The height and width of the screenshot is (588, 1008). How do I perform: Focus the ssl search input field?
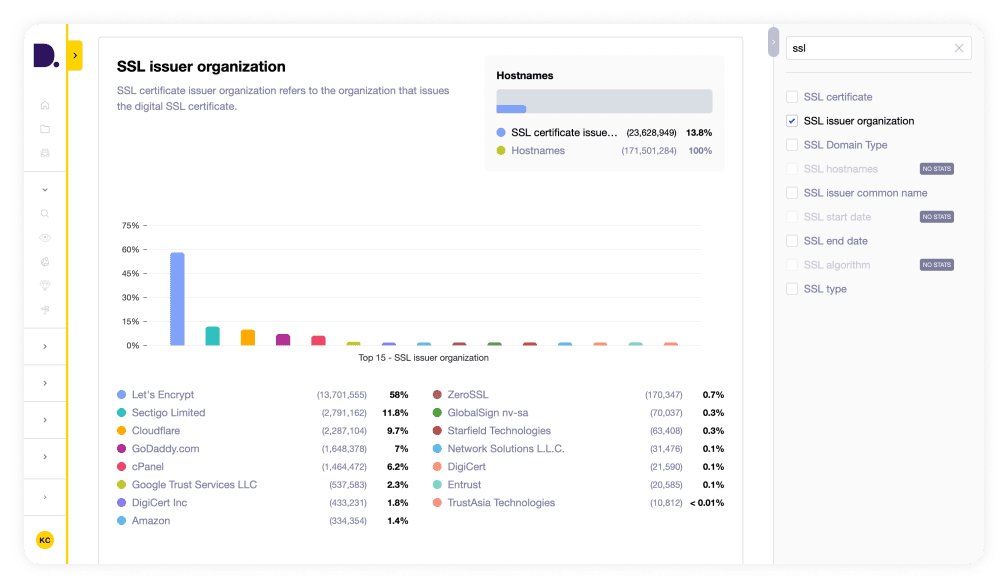(x=868, y=48)
